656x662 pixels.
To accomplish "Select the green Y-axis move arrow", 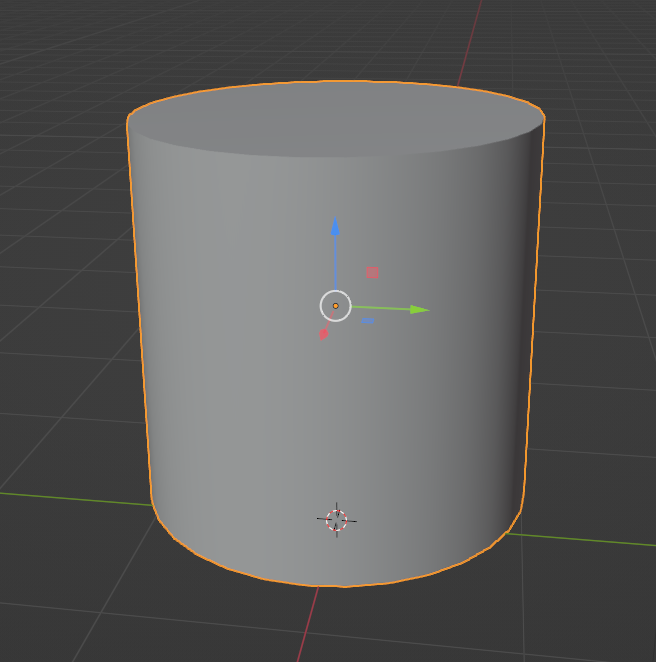I will coord(419,310).
